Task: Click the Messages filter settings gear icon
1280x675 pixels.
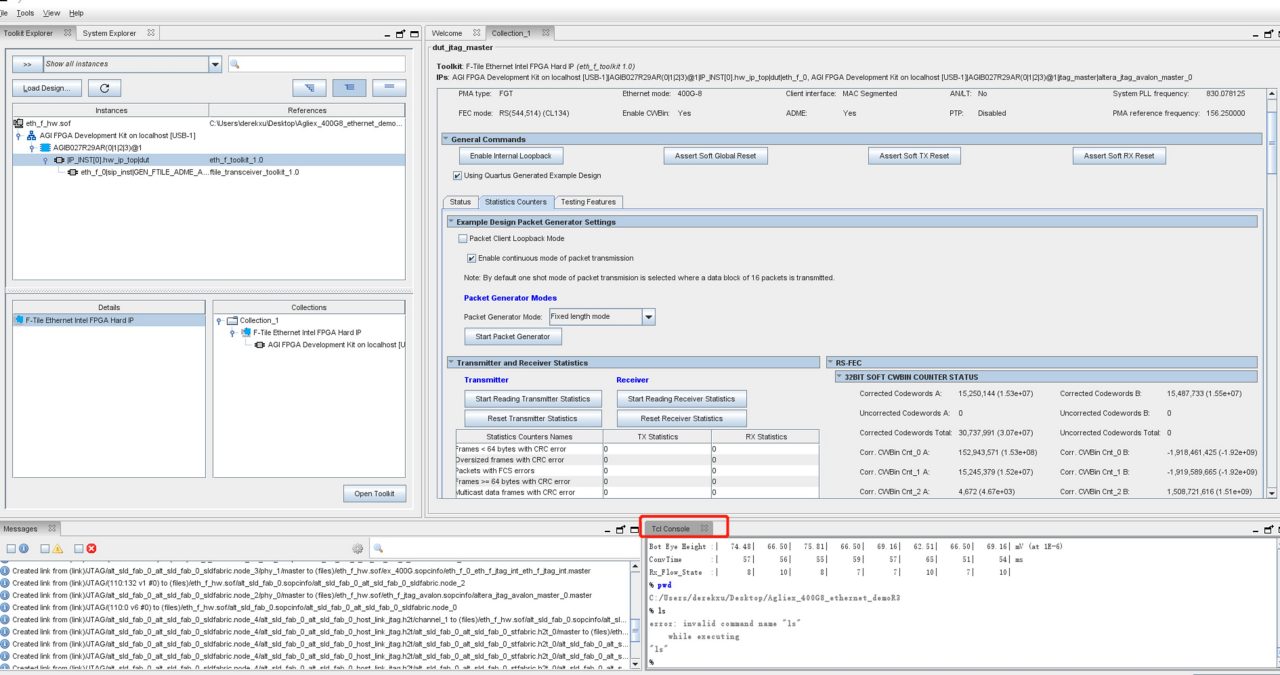Action: (357, 548)
